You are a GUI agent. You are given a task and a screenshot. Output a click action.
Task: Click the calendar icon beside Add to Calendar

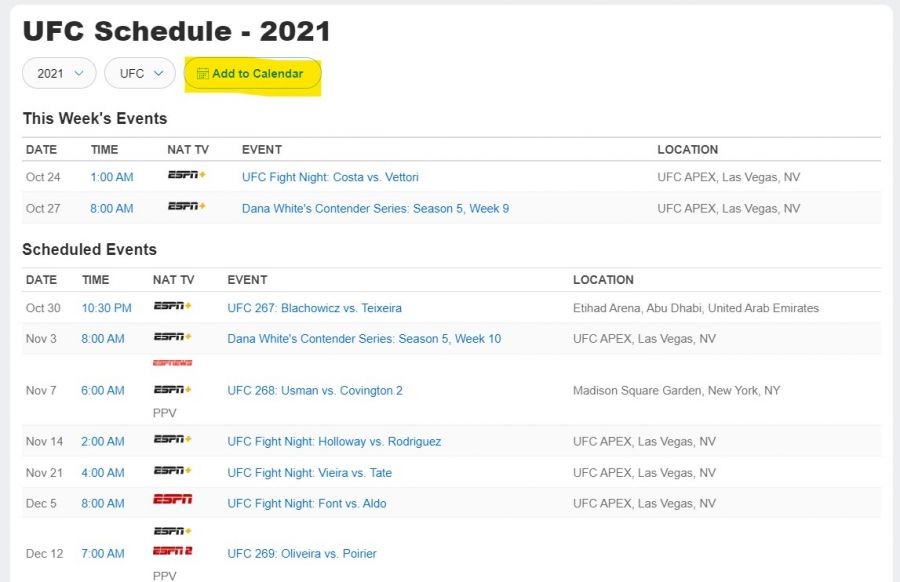203,74
